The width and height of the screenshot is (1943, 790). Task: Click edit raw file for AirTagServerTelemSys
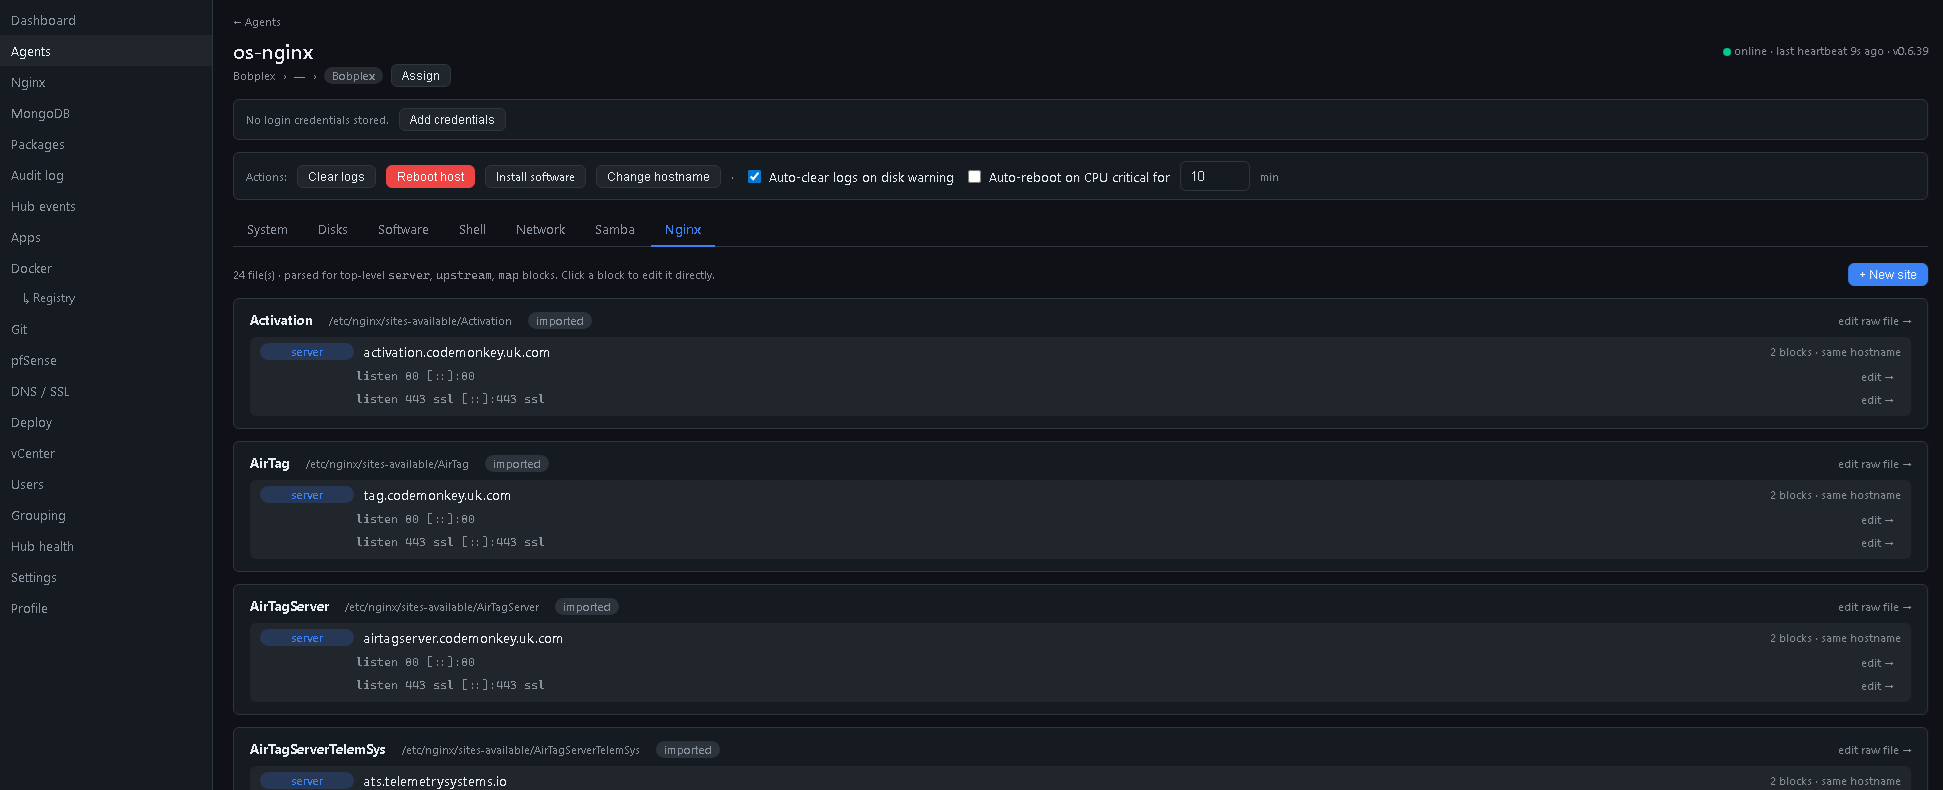(x=1874, y=751)
